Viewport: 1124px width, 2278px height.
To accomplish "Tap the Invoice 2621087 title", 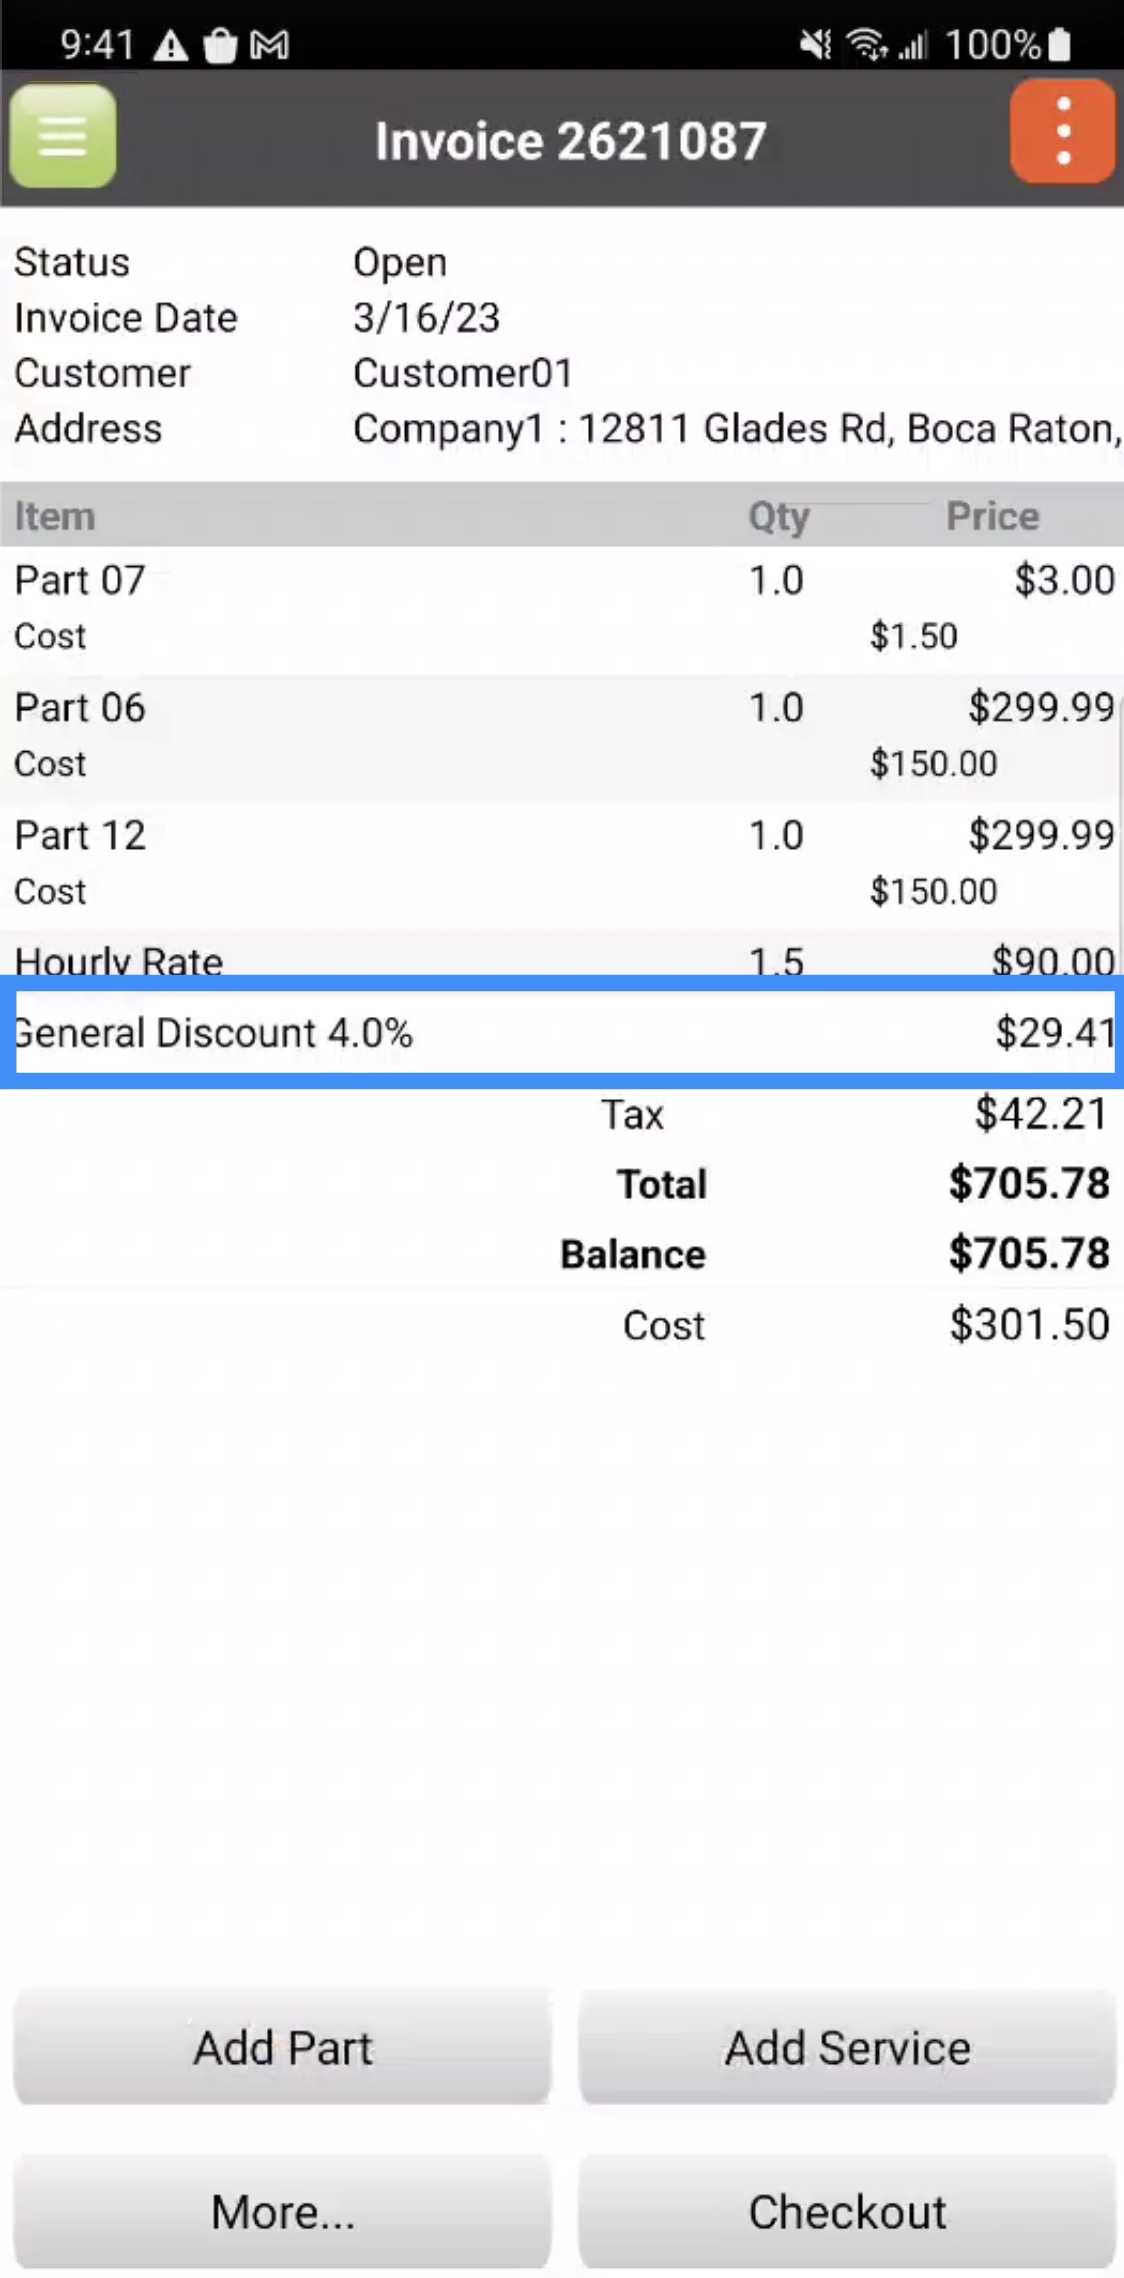I will pyautogui.click(x=570, y=141).
